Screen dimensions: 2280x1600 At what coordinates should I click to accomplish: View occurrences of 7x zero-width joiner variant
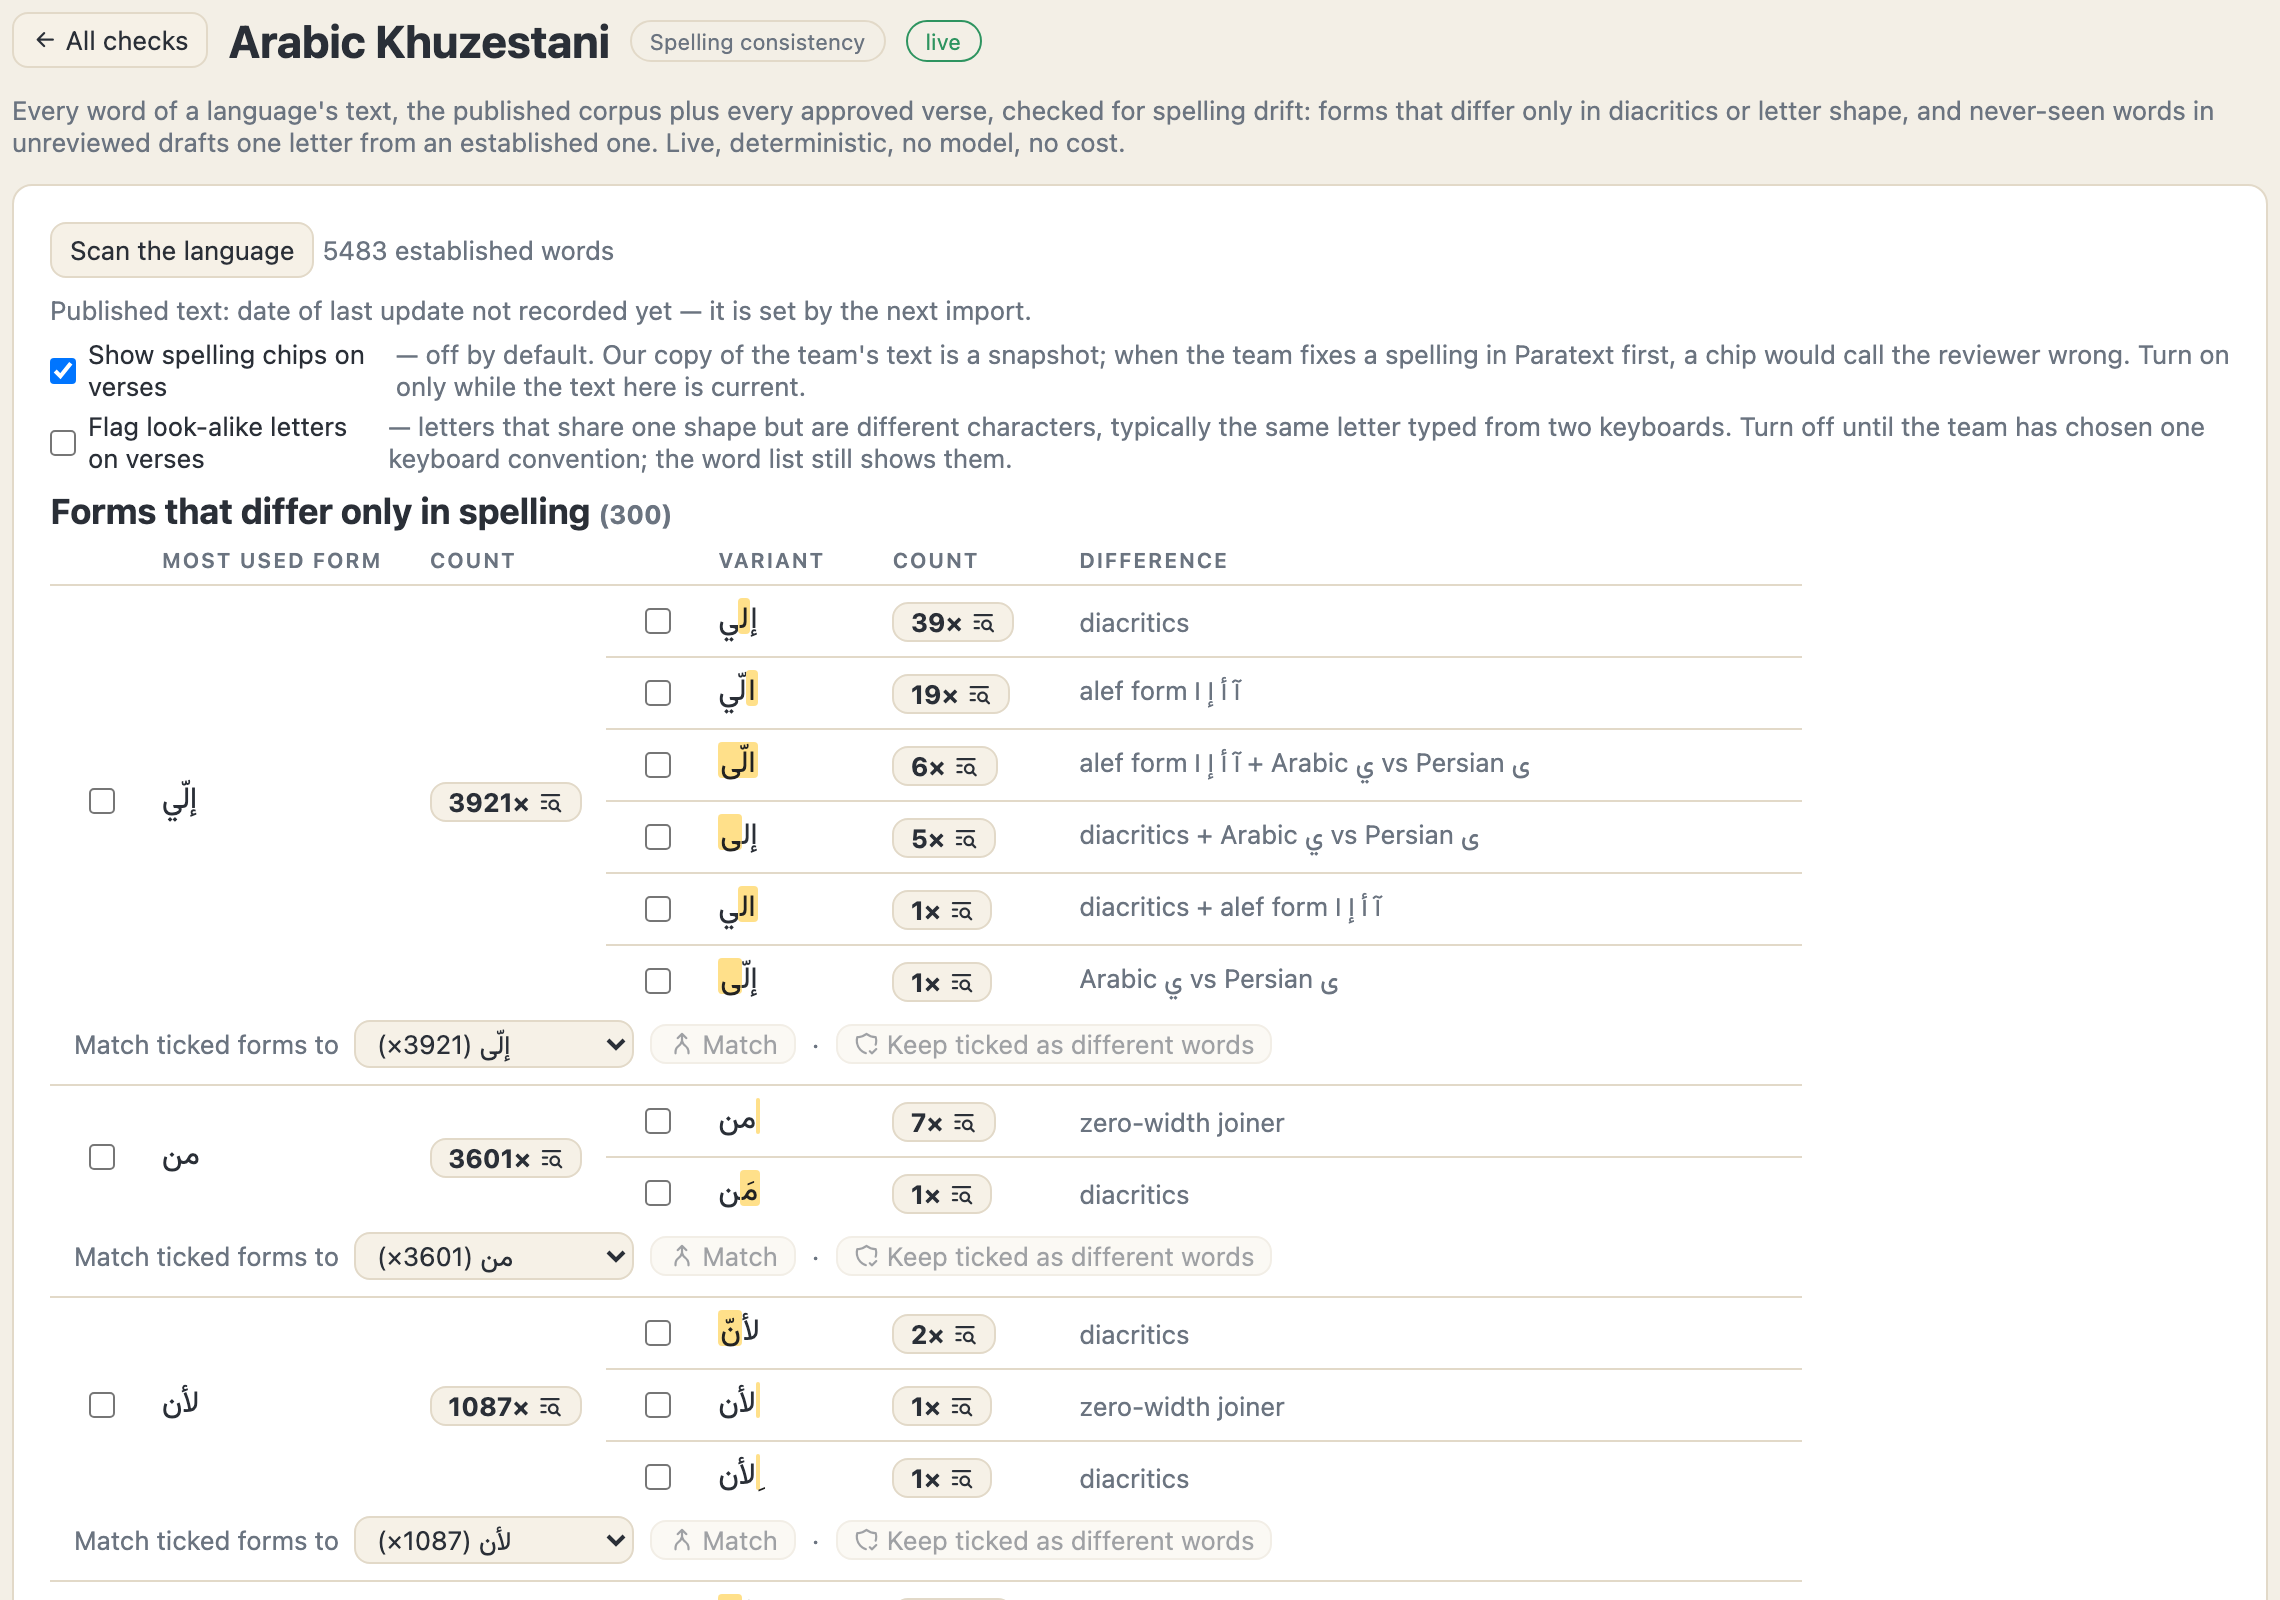tap(943, 1122)
